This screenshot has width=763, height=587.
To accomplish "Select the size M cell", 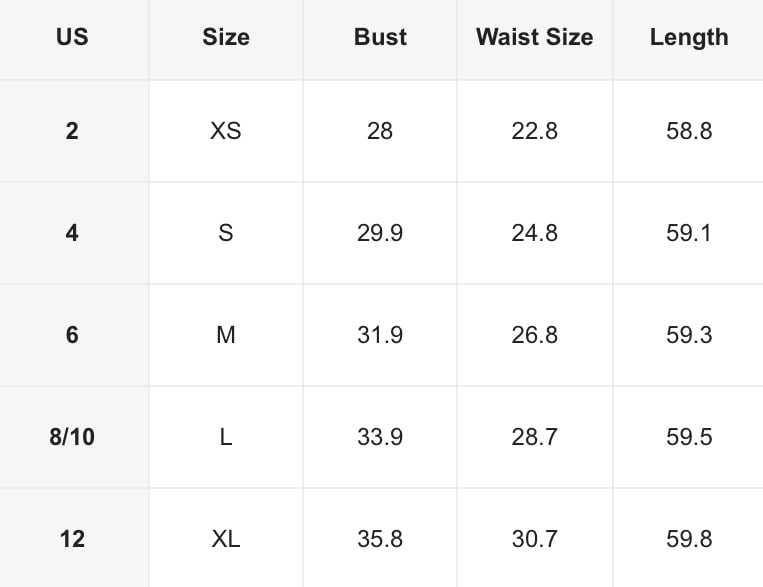I will [x=226, y=335].
